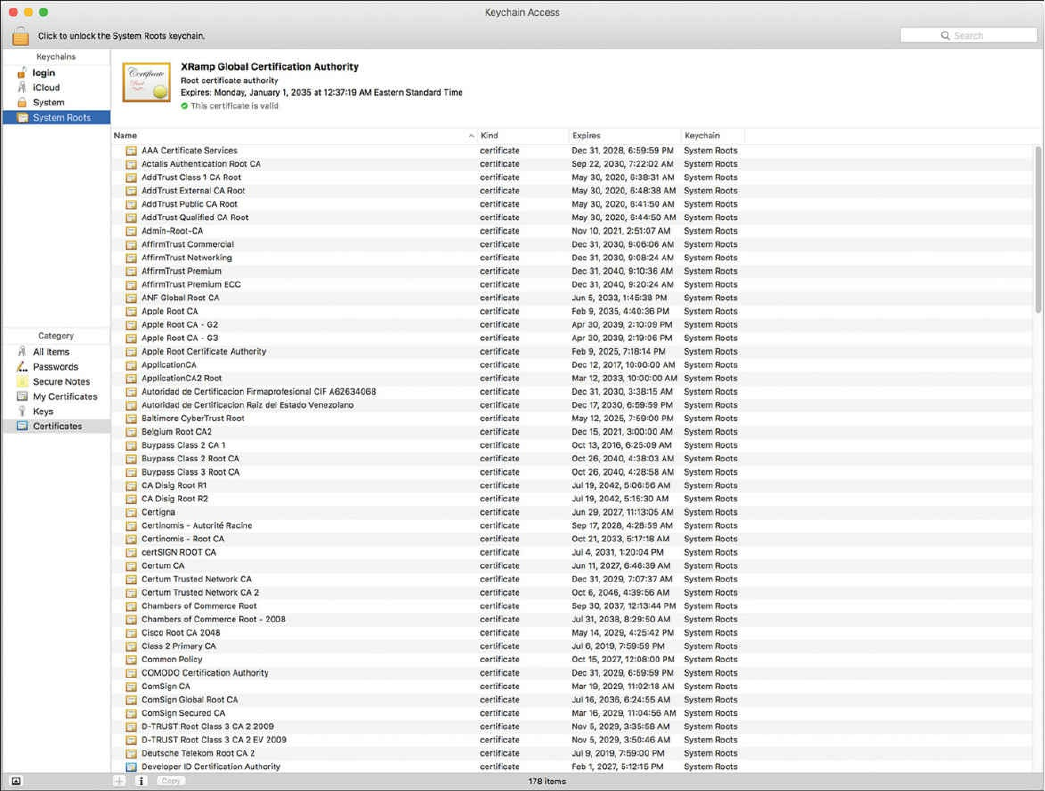Select Certinomis - Autorité Racine row
Viewport: 1045px width, 791px height.
point(573,526)
